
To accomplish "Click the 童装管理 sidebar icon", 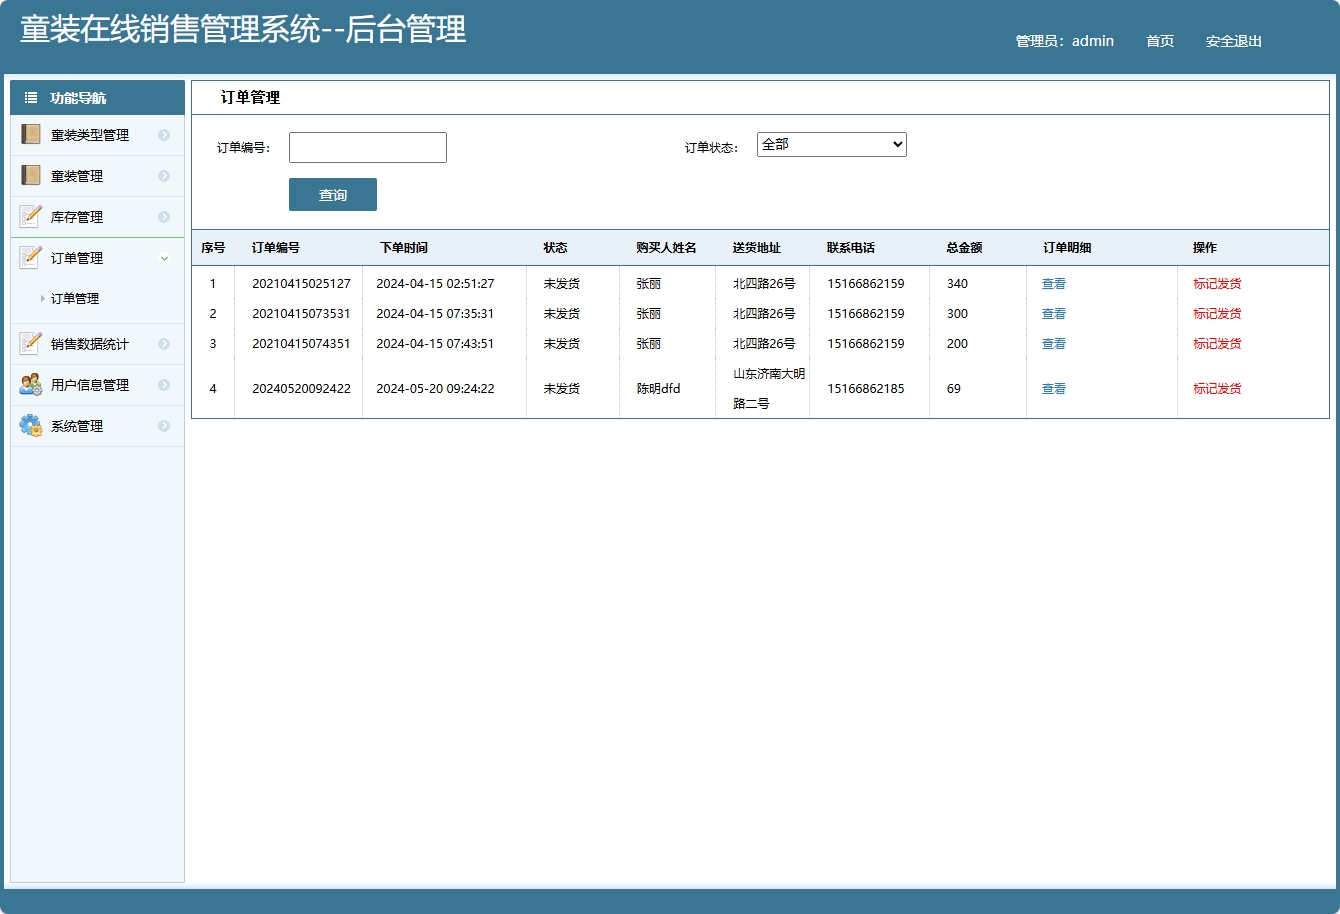I will pyautogui.click(x=30, y=175).
